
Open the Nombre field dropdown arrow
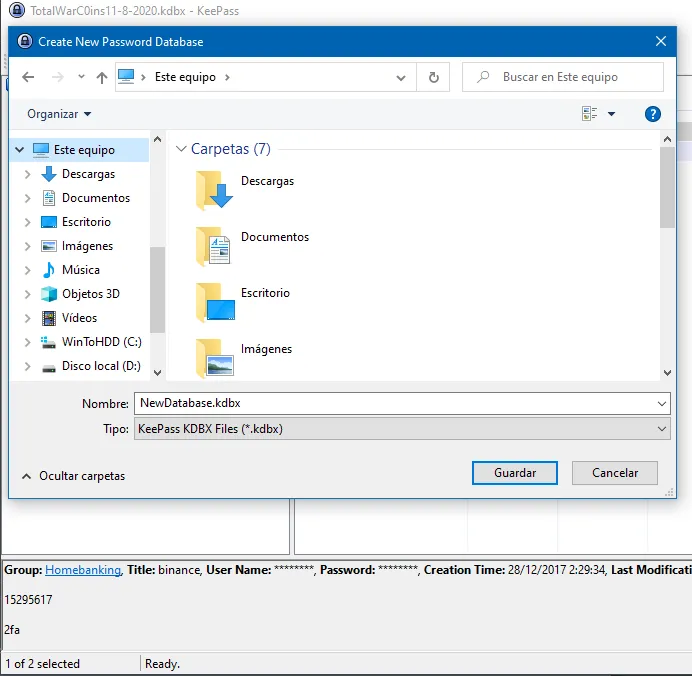(662, 404)
